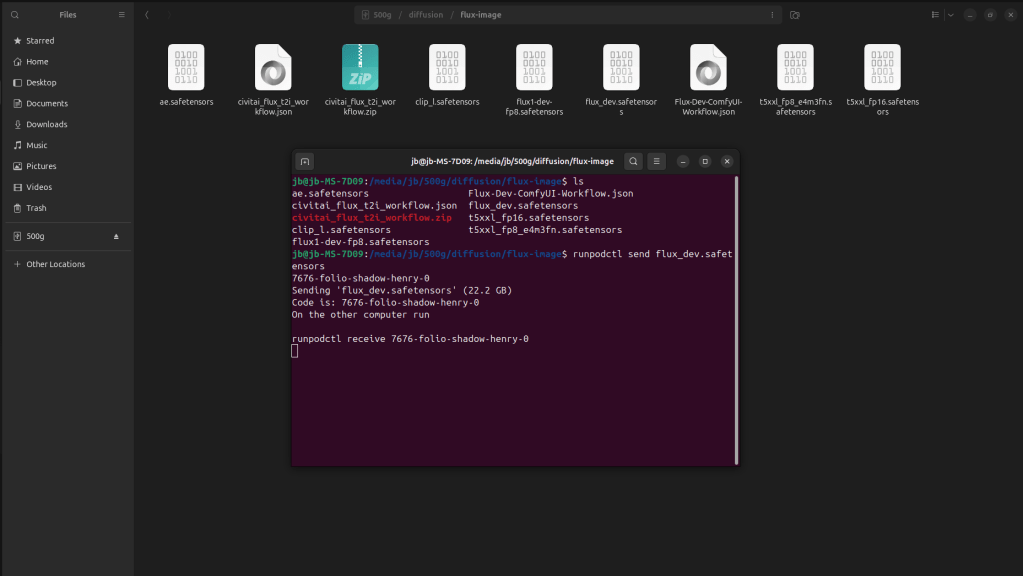Go back with the back arrow
This screenshot has width=1023, height=576.
pos(148,15)
